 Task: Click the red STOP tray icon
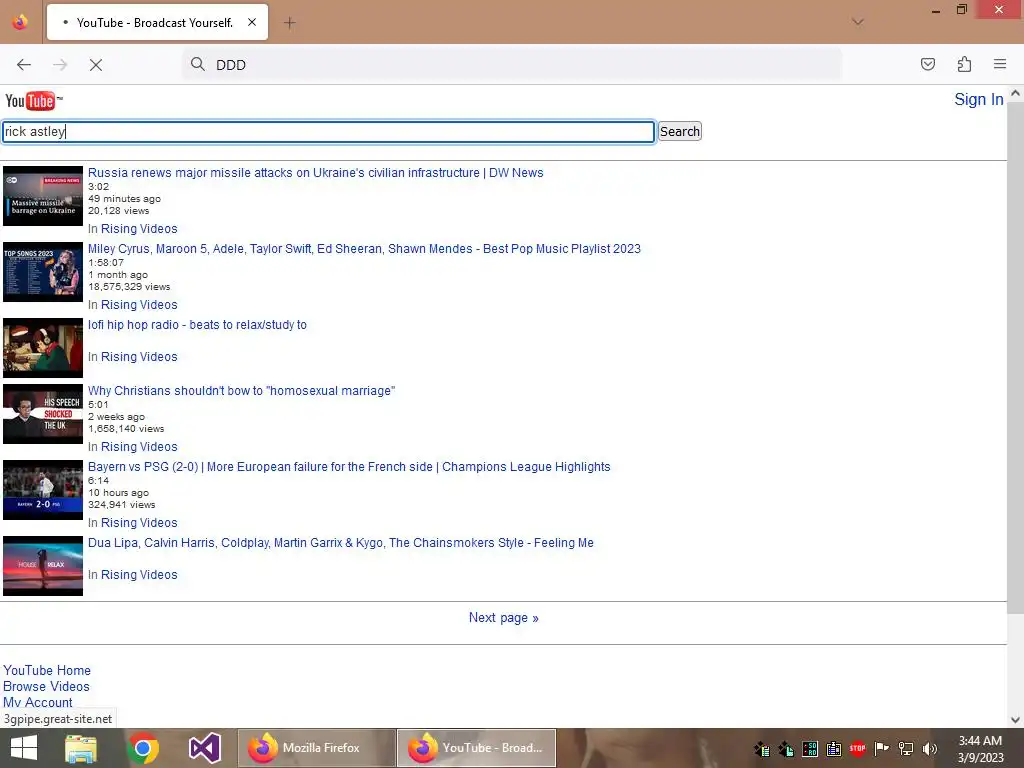click(857, 748)
